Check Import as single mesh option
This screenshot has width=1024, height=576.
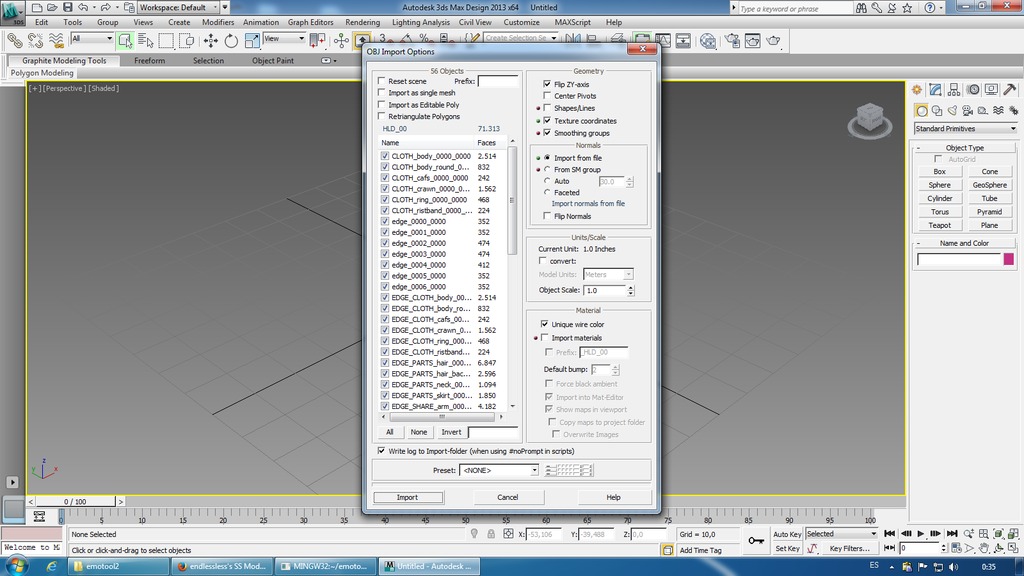tap(381, 93)
